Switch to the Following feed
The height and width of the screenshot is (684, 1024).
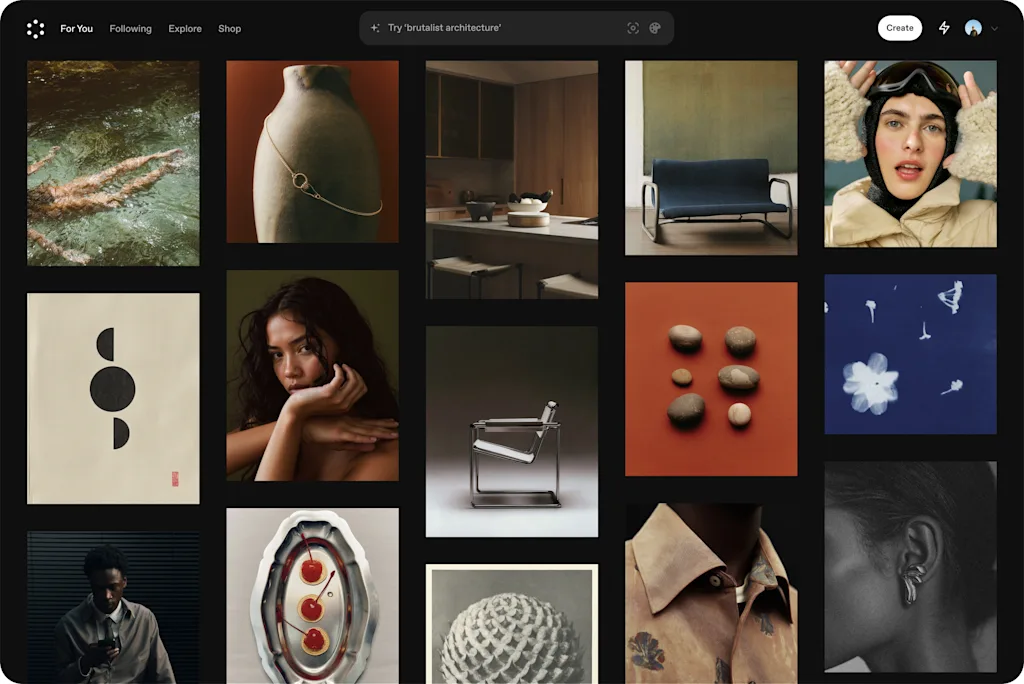(x=130, y=29)
